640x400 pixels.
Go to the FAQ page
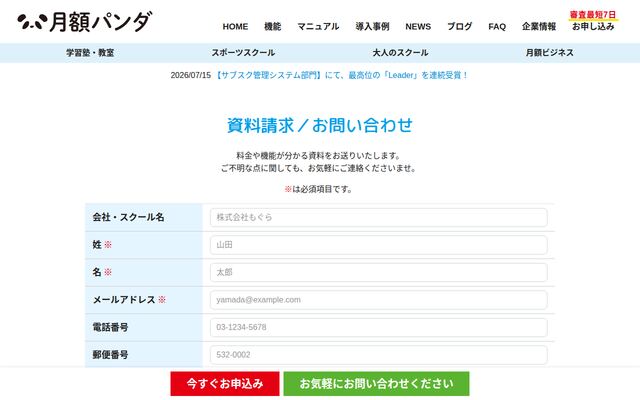[x=497, y=27]
